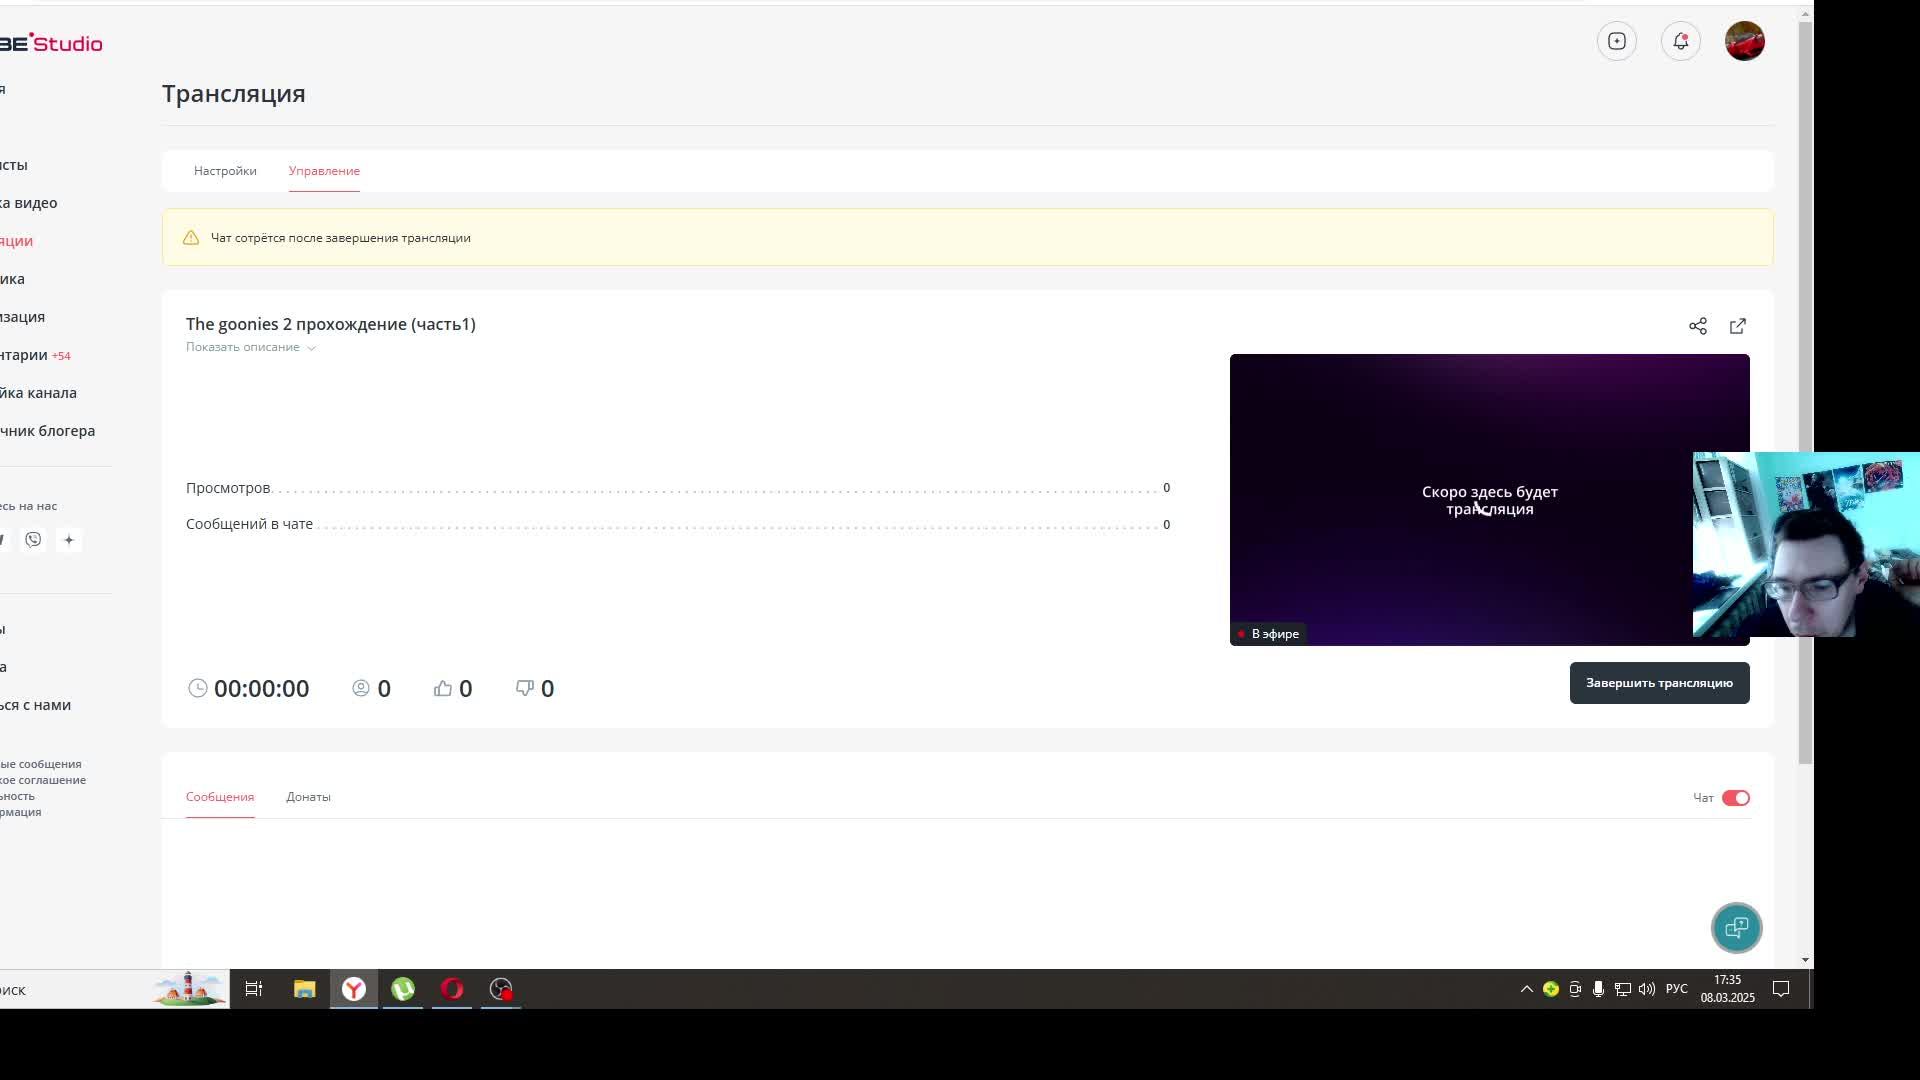Viewport: 1920px width, 1080px height.
Task: Click the like counter icon in stream stats
Action: click(443, 687)
